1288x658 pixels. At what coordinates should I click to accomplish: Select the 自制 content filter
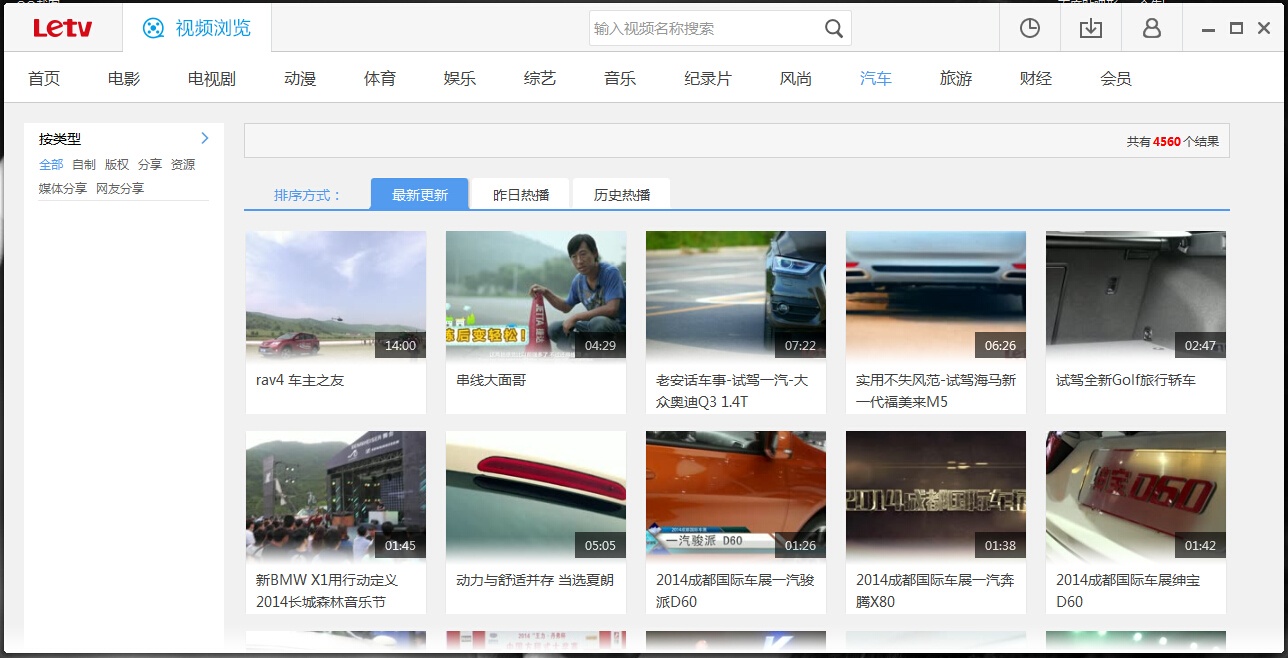coord(83,164)
